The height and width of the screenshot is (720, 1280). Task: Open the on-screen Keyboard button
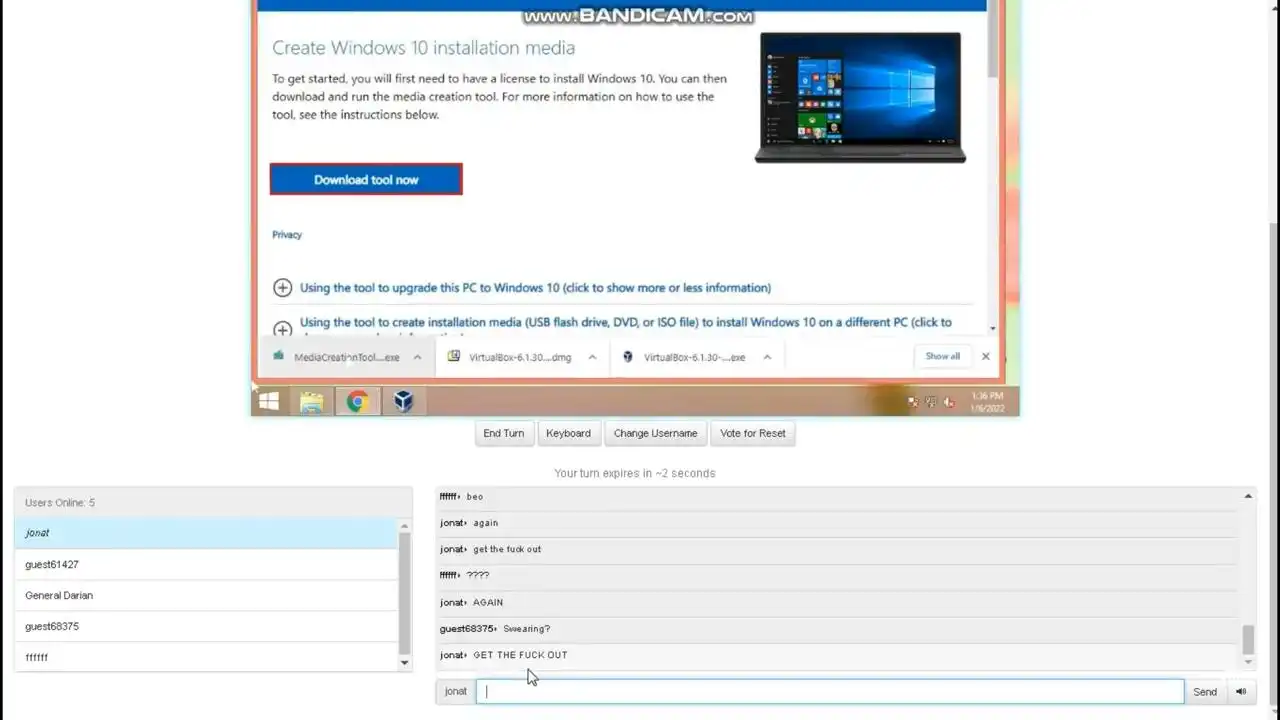click(568, 433)
